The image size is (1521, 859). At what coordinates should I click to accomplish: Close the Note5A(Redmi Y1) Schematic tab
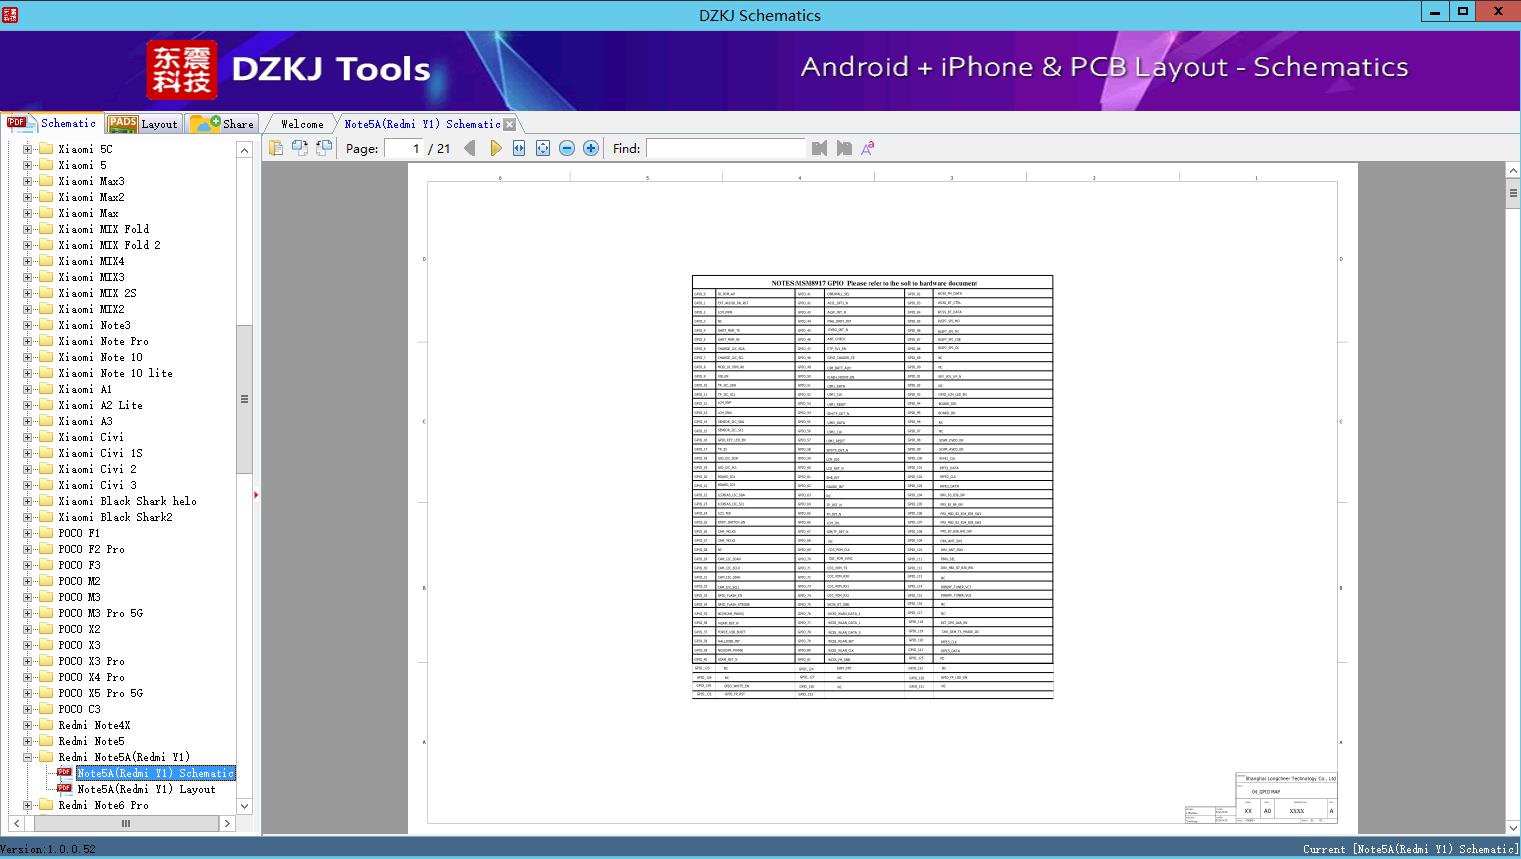point(510,124)
